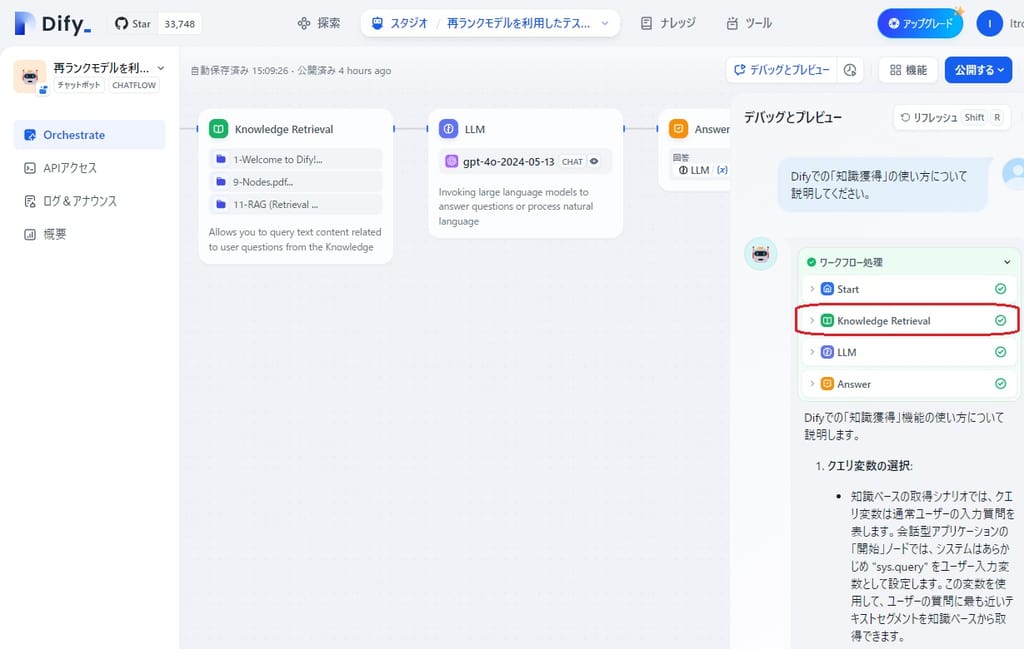Click the Dify logo in the header

[52, 23]
